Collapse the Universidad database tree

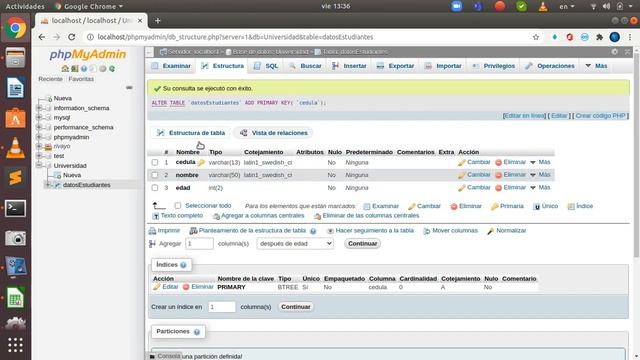[x=39, y=166]
